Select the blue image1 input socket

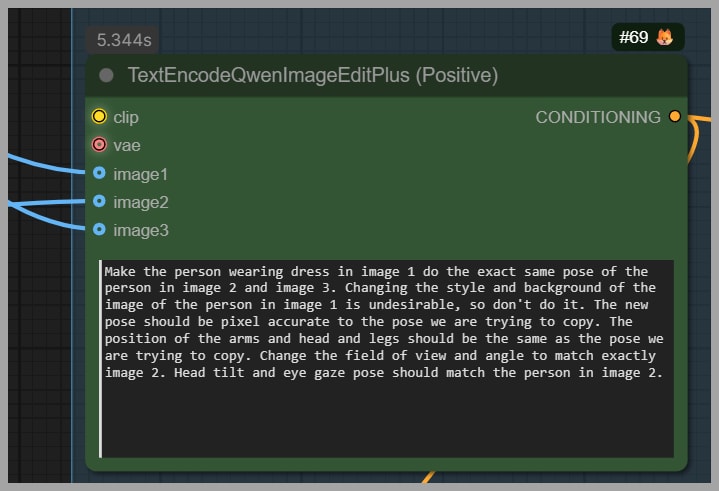pos(99,174)
